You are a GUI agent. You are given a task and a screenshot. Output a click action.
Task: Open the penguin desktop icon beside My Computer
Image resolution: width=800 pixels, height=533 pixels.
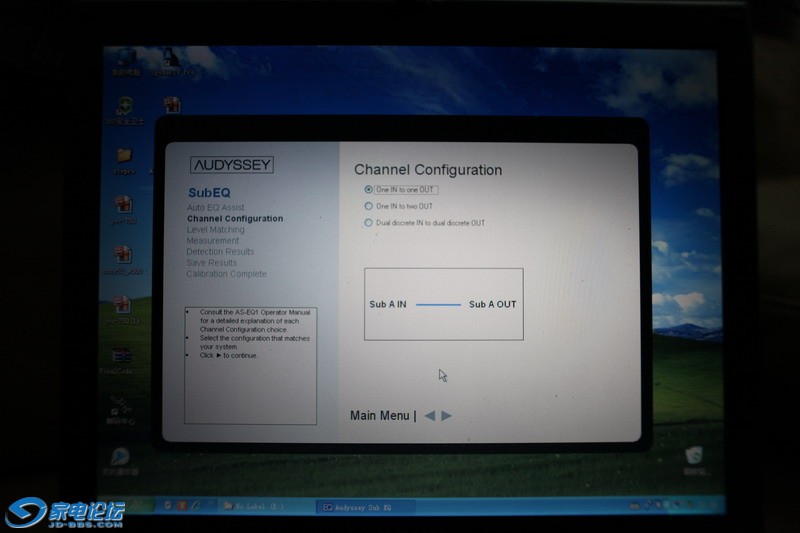coord(172,62)
